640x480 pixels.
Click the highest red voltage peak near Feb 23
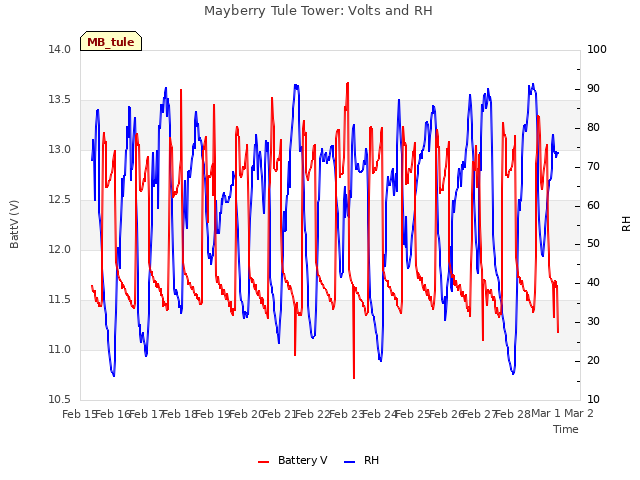[347, 83]
